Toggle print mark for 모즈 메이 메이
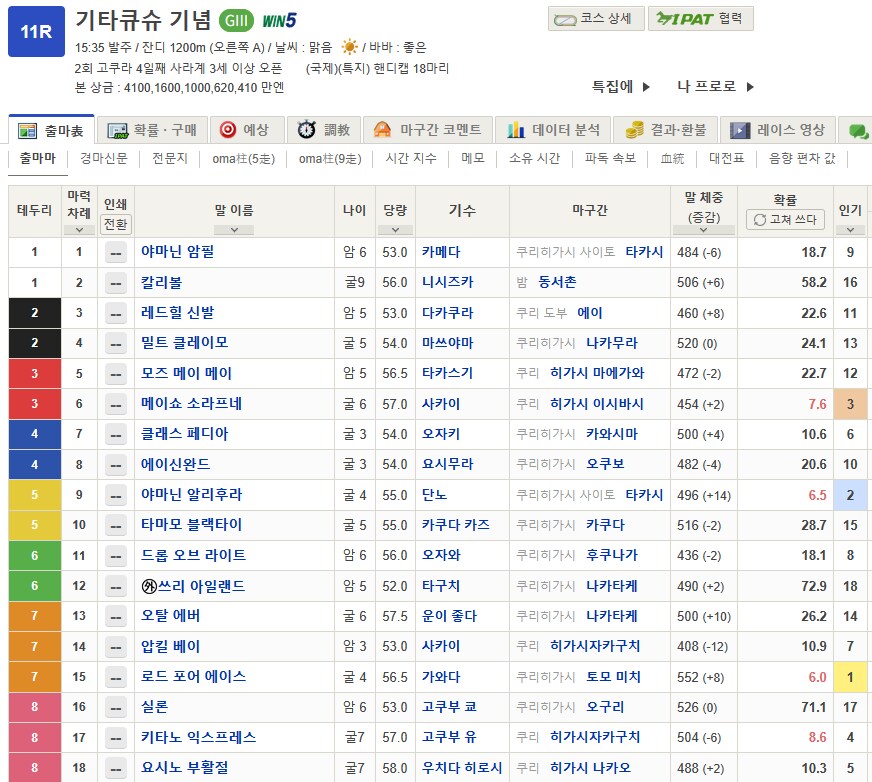Image resolution: width=872 pixels, height=782 pixels. tap(116, 374)
